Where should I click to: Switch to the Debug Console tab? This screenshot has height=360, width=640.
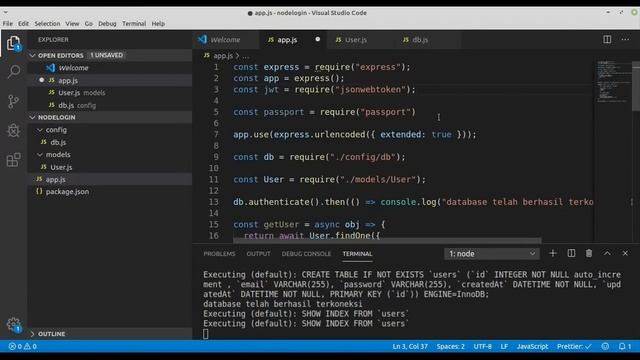pyautogui.click(x=306, y=254)
